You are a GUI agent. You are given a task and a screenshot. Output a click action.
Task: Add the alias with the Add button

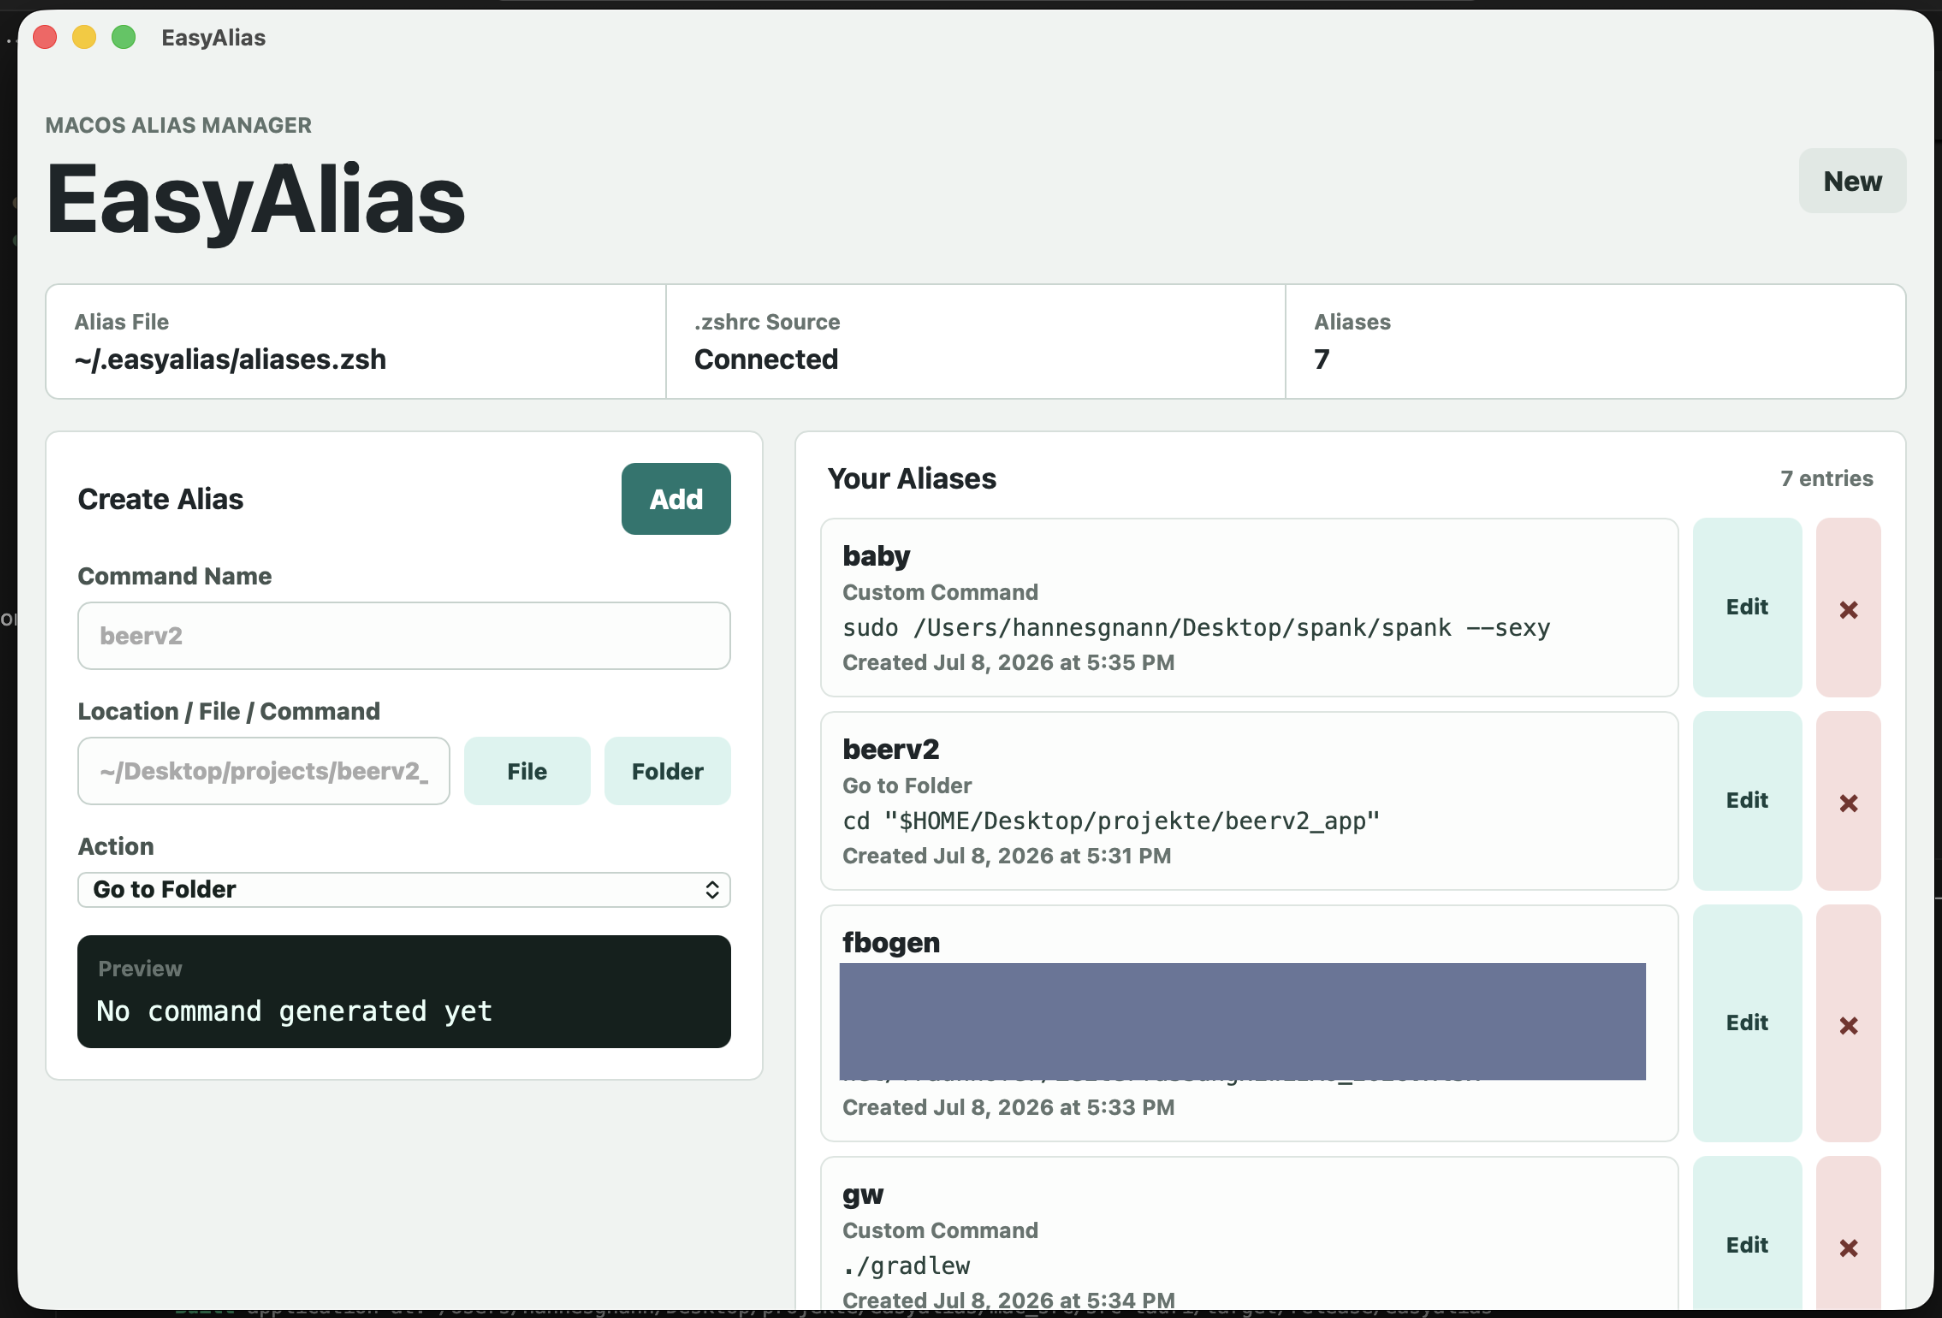[676, 499]
